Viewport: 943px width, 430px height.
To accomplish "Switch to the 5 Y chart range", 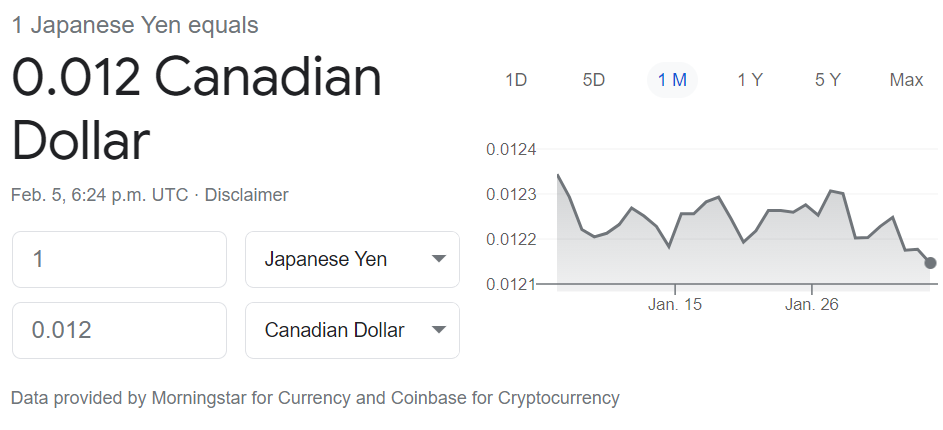I will (x=828, y=80).
